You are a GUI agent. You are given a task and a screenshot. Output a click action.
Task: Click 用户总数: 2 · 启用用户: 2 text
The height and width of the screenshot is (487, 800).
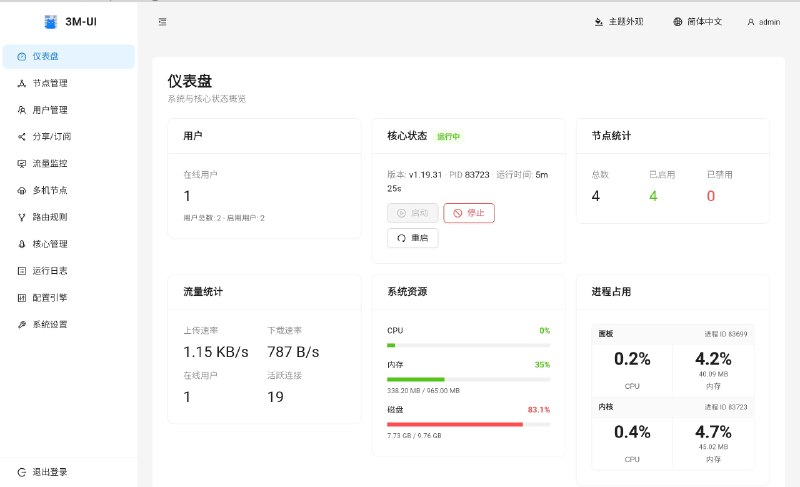point(224,218)
